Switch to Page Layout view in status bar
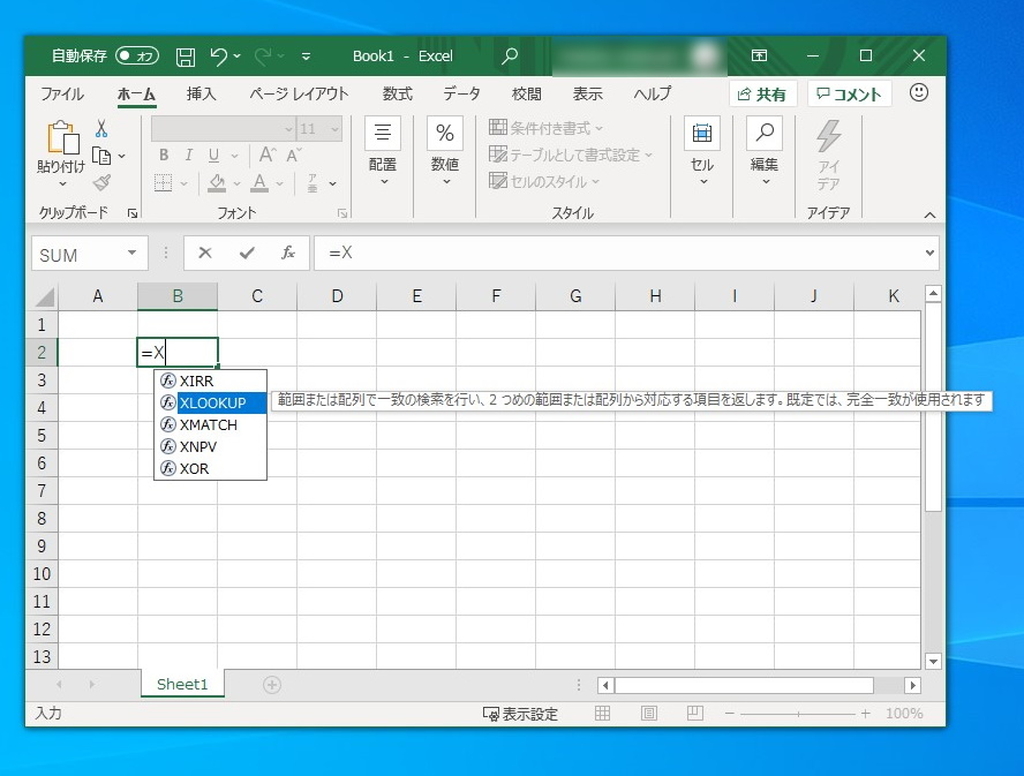Screen dimensions: 1024x776 pos(648,713)
